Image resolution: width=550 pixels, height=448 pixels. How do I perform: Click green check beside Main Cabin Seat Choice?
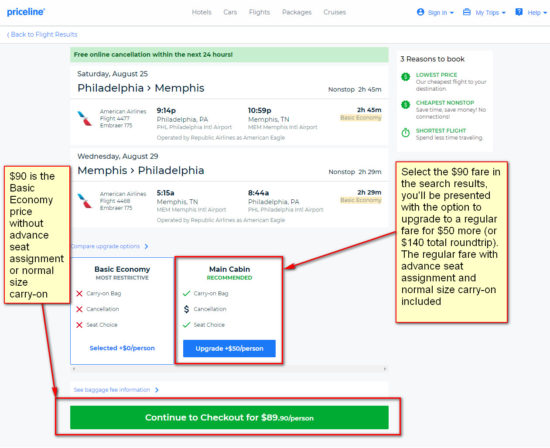coord(187,325)
